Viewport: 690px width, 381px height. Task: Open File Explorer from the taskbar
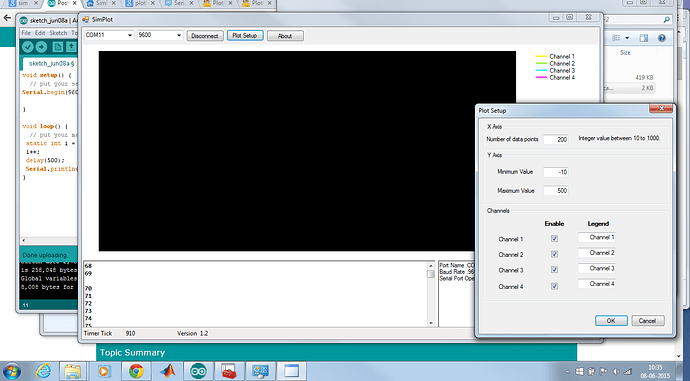[72, 371]
